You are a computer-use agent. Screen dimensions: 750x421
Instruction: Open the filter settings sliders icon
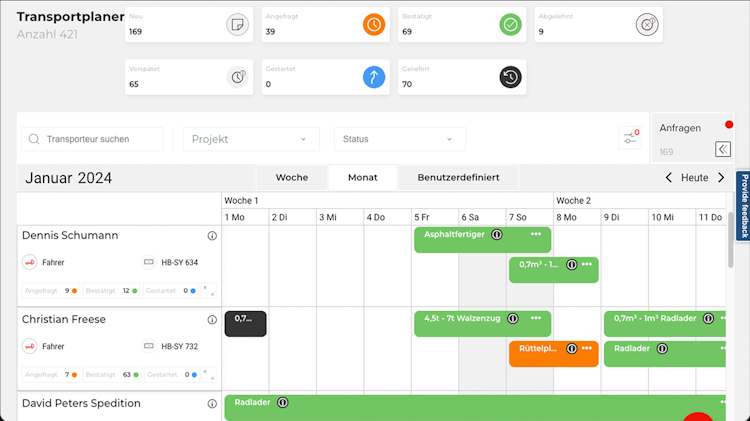pos(630,138)
